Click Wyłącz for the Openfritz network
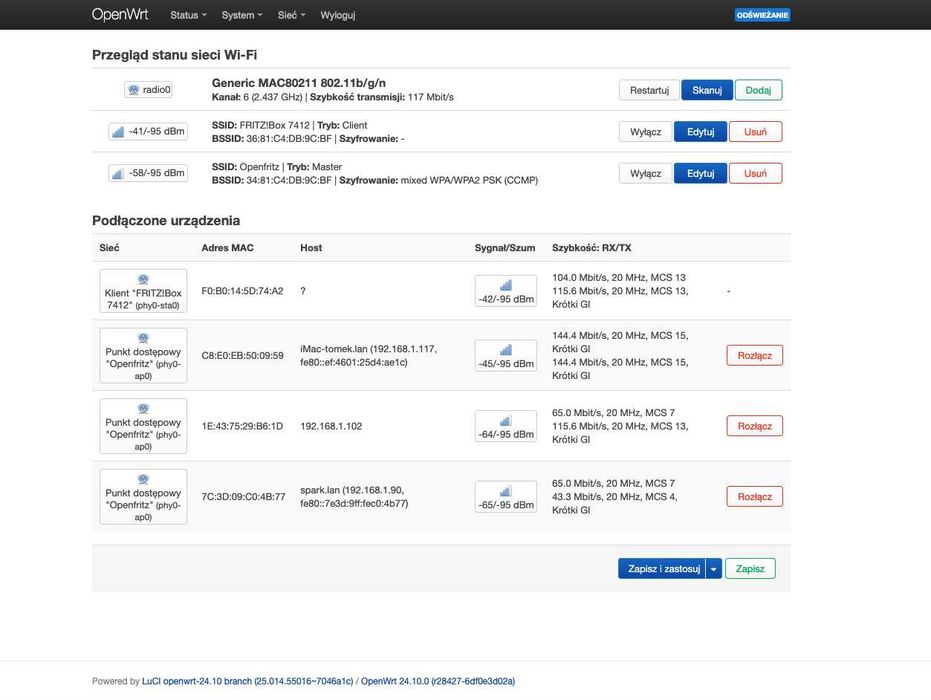Screen dimensions: 931x700 (x=645, y=173)
